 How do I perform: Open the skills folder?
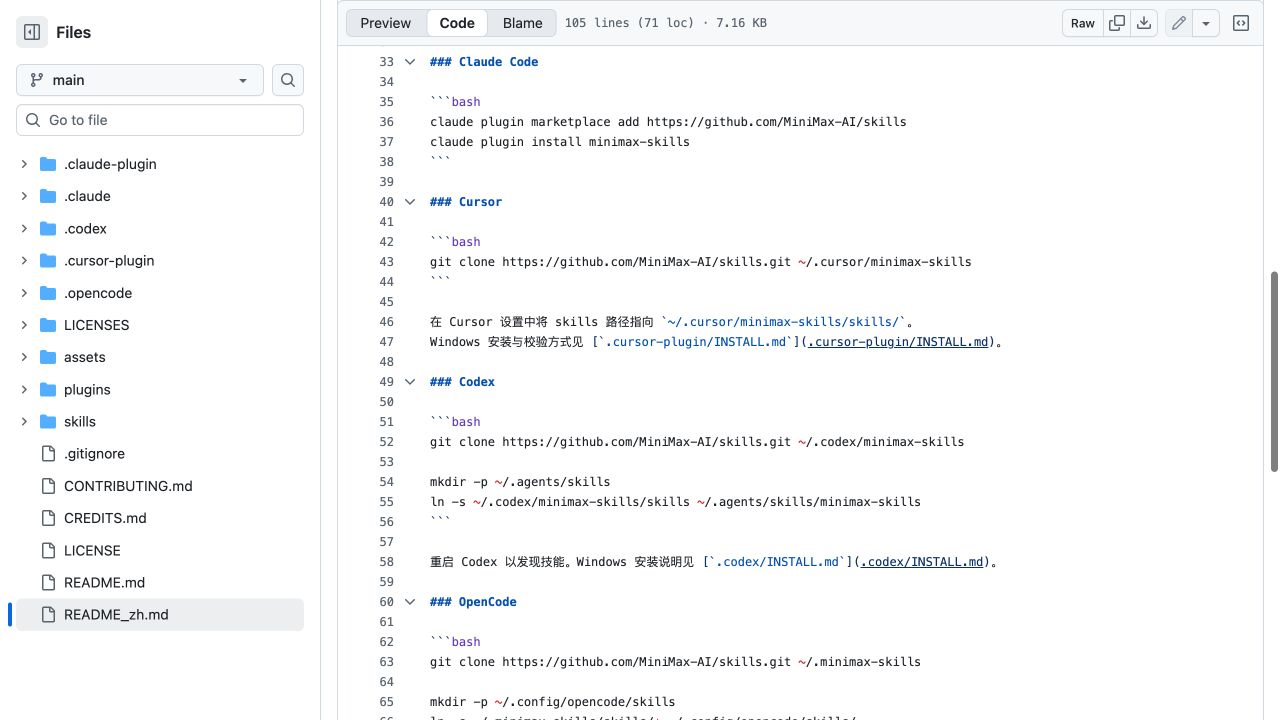(80, 421)
